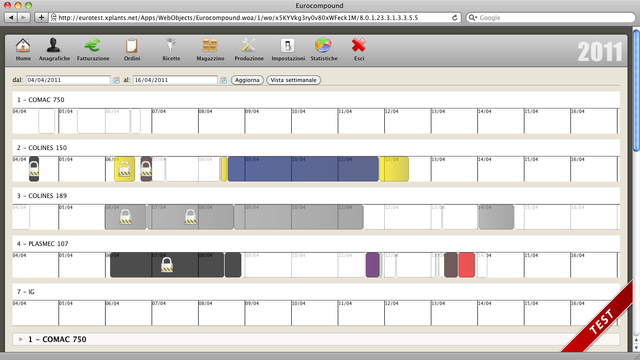The height and width of the screenshot is (360, 640).
Task: Open Fatturazione euro icon
Action: point(93,45)
